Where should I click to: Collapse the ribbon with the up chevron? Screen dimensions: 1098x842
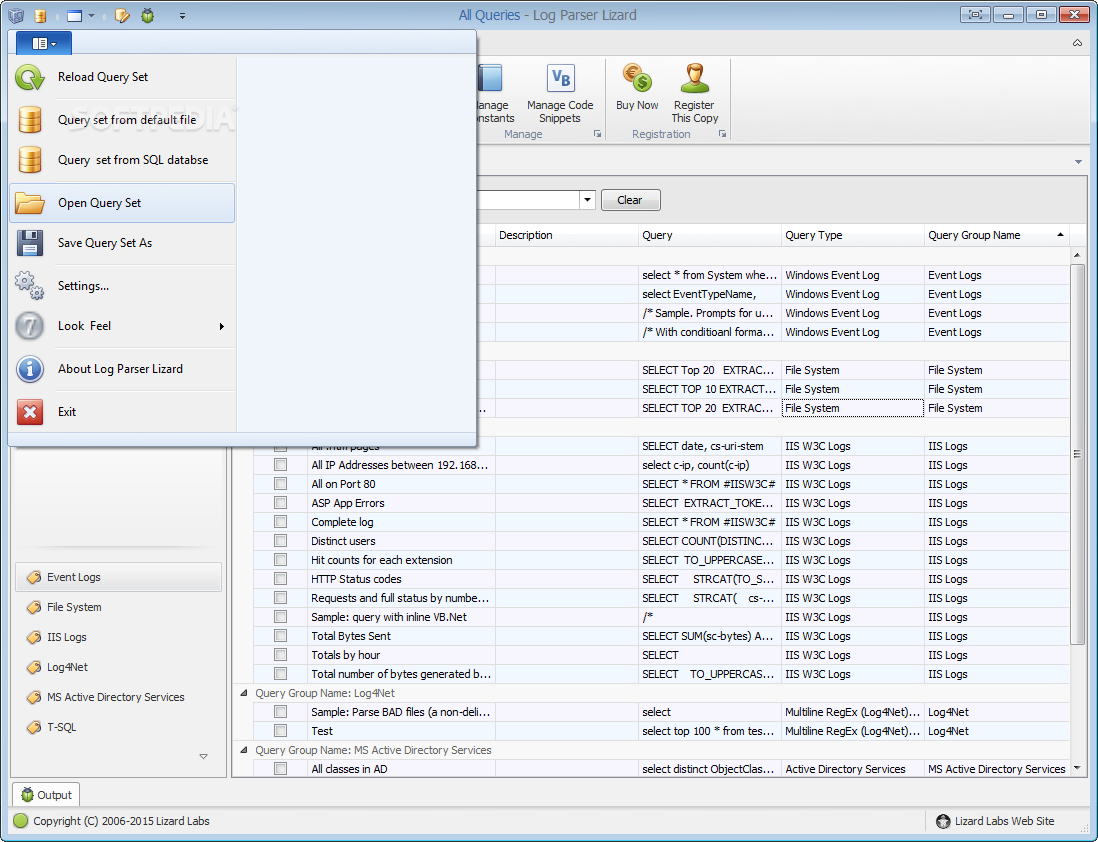(1077, 43)
